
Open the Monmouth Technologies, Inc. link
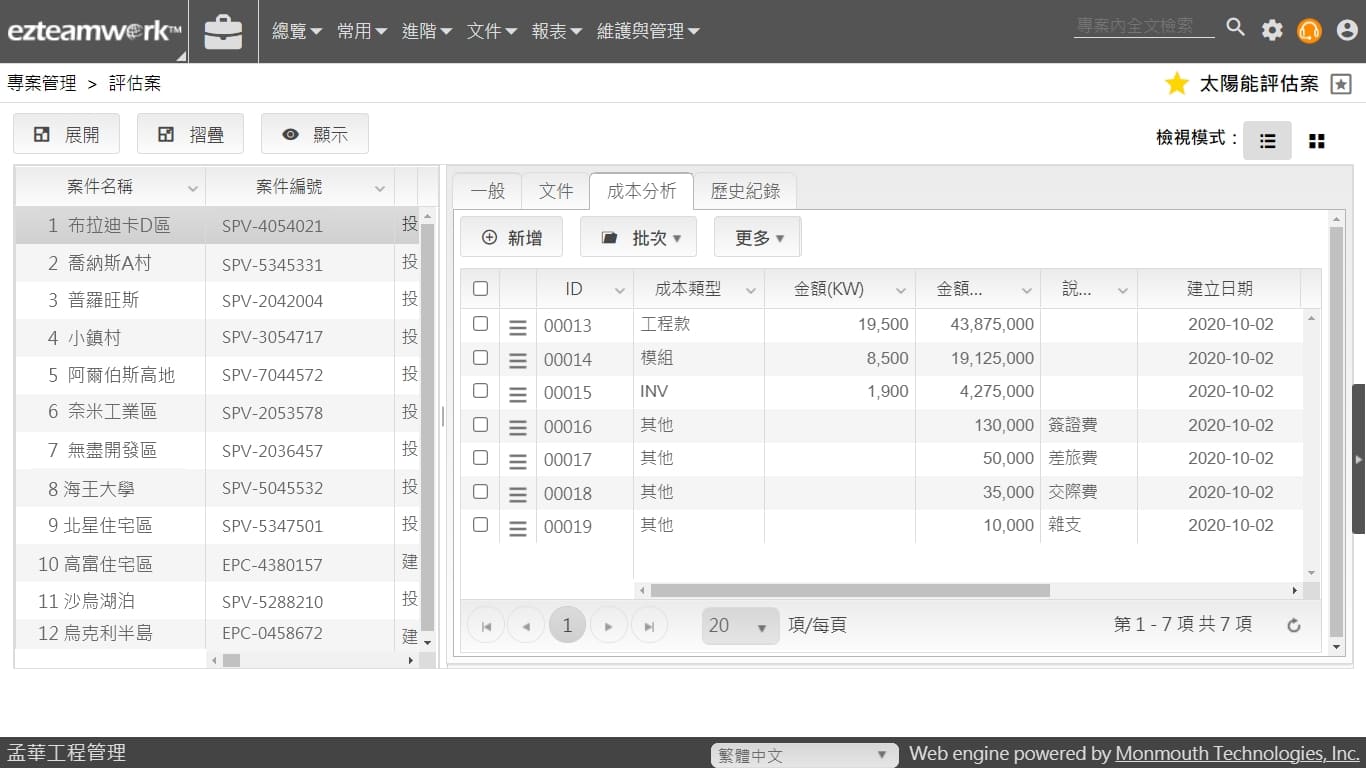pyautogui.click(x=1237, y=754)
